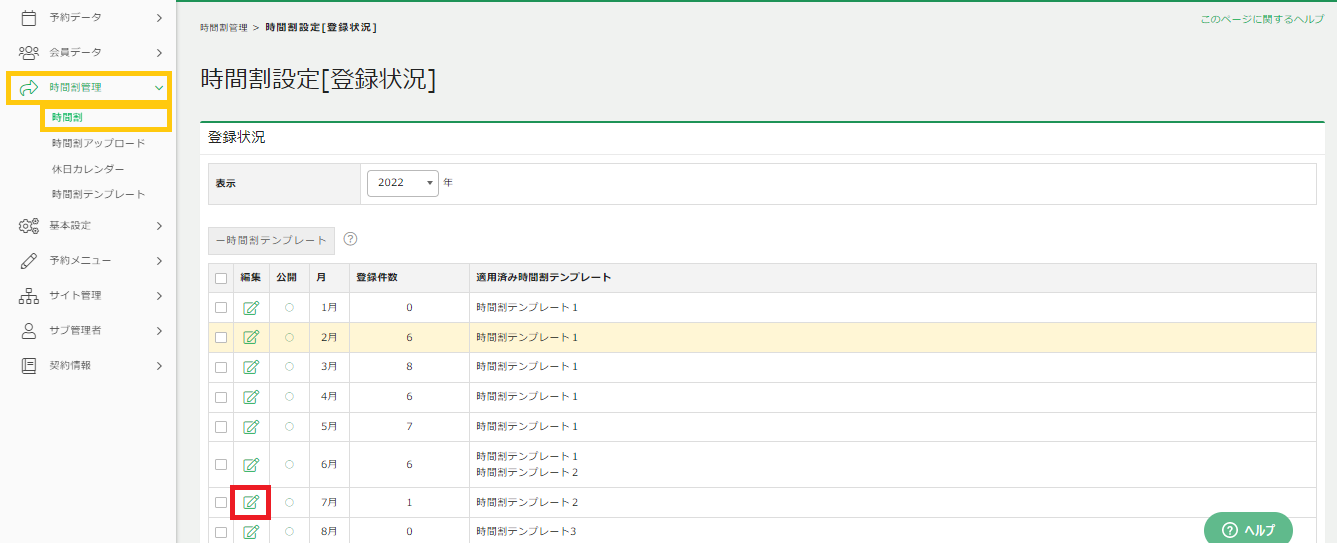Open edit icon for 4月 row
This screenshot has width=1337, height=543.
click(251, 398)
